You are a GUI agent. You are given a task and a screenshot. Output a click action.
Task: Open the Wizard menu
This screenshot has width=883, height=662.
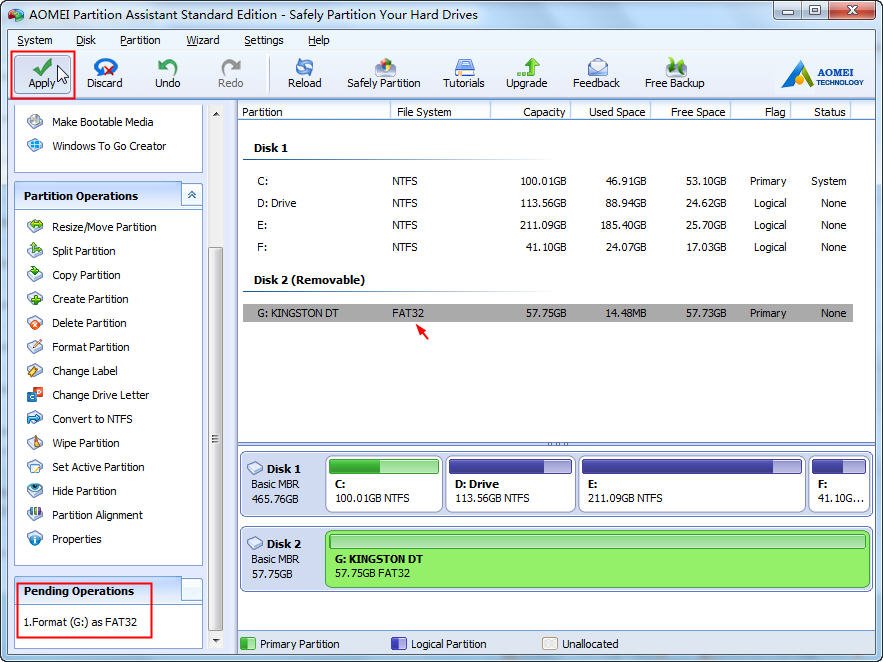click(203, 40)
